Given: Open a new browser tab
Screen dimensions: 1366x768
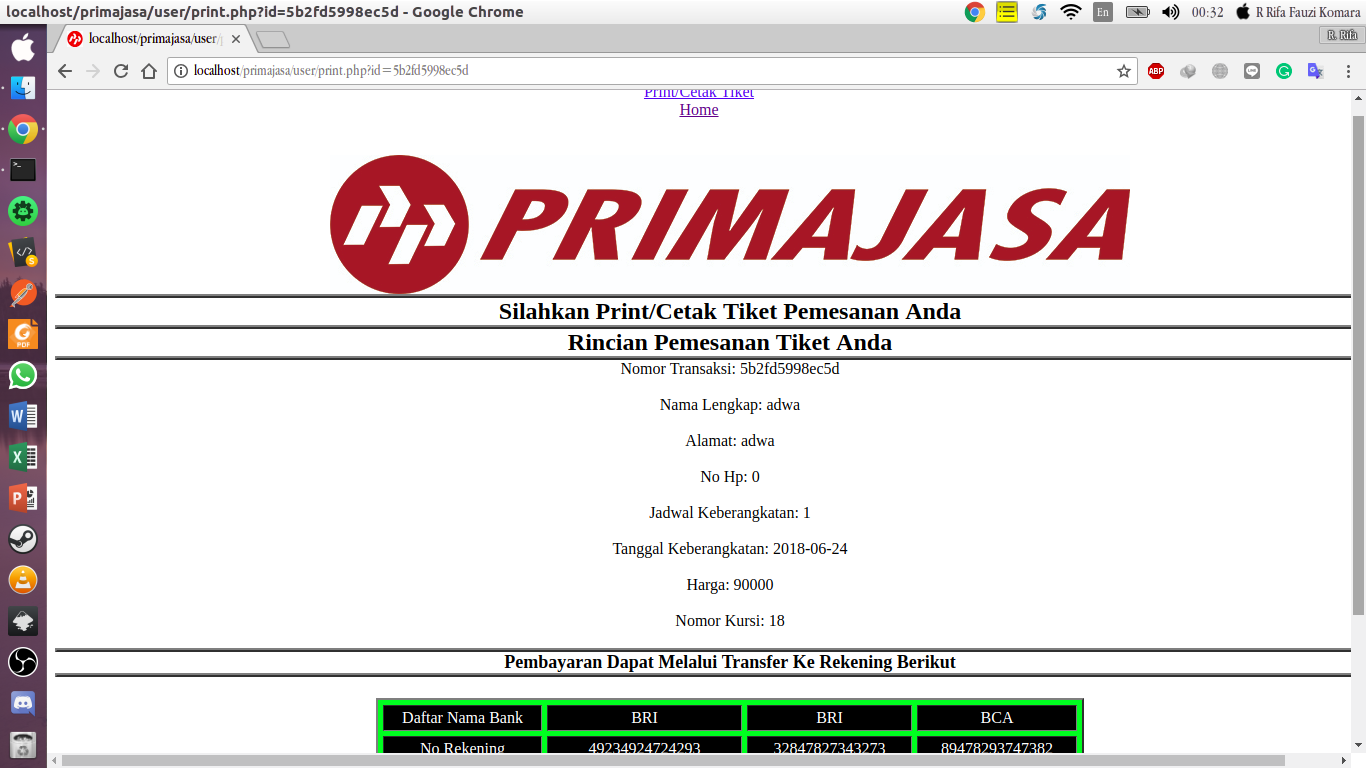Looking at the screenshot, I should [x=273, y=40].
